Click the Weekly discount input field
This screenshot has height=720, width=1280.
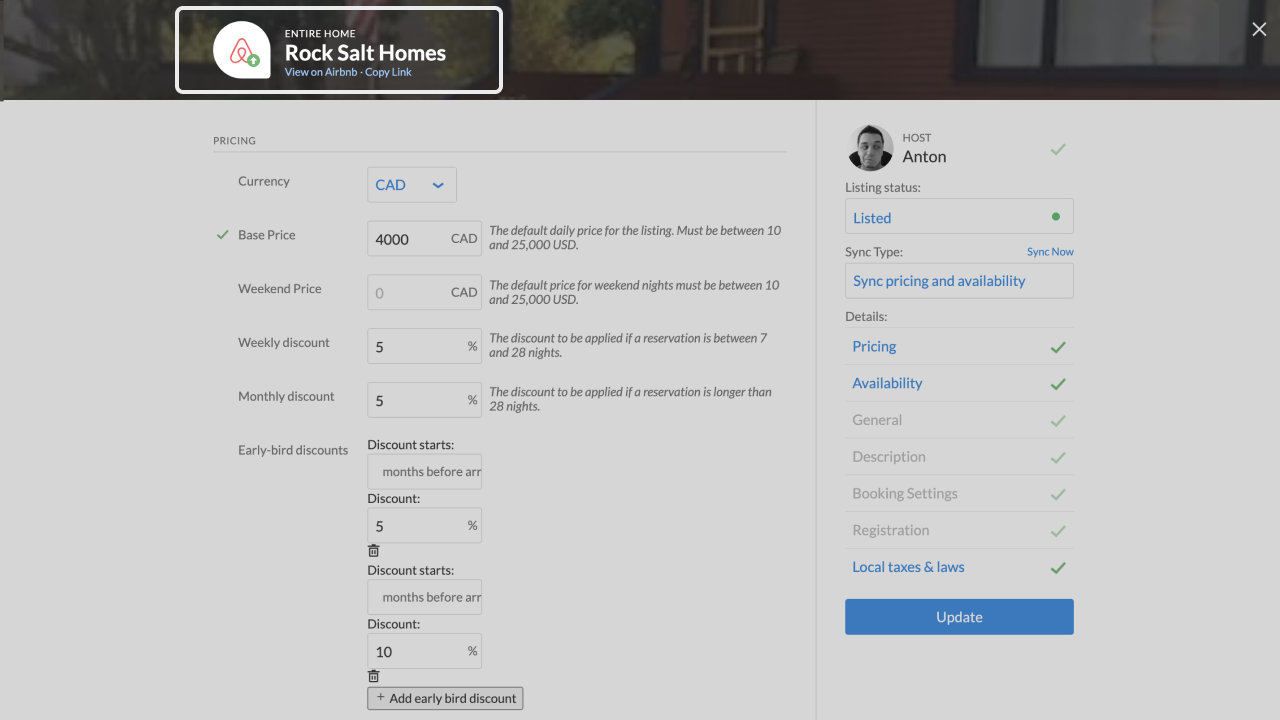(x=424, y=347)
